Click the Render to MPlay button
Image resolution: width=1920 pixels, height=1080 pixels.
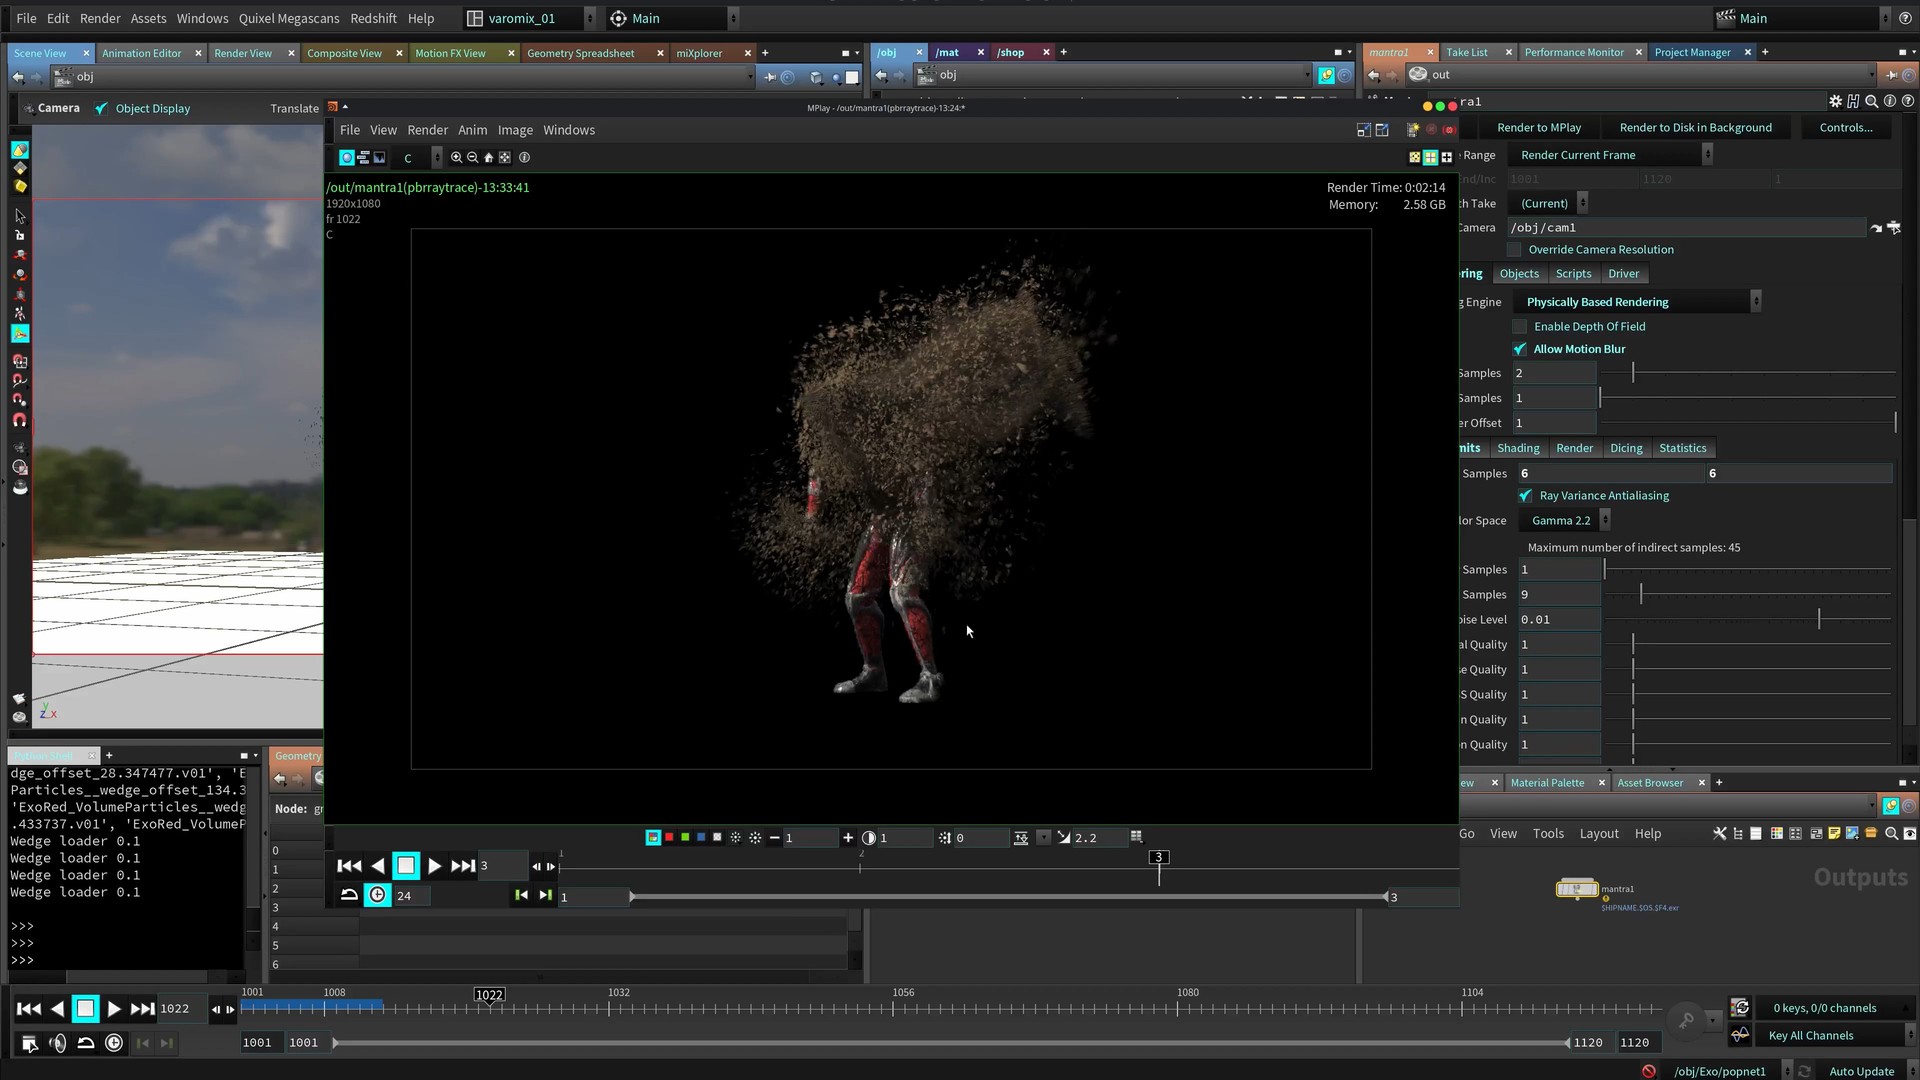tap(1538, 128)
